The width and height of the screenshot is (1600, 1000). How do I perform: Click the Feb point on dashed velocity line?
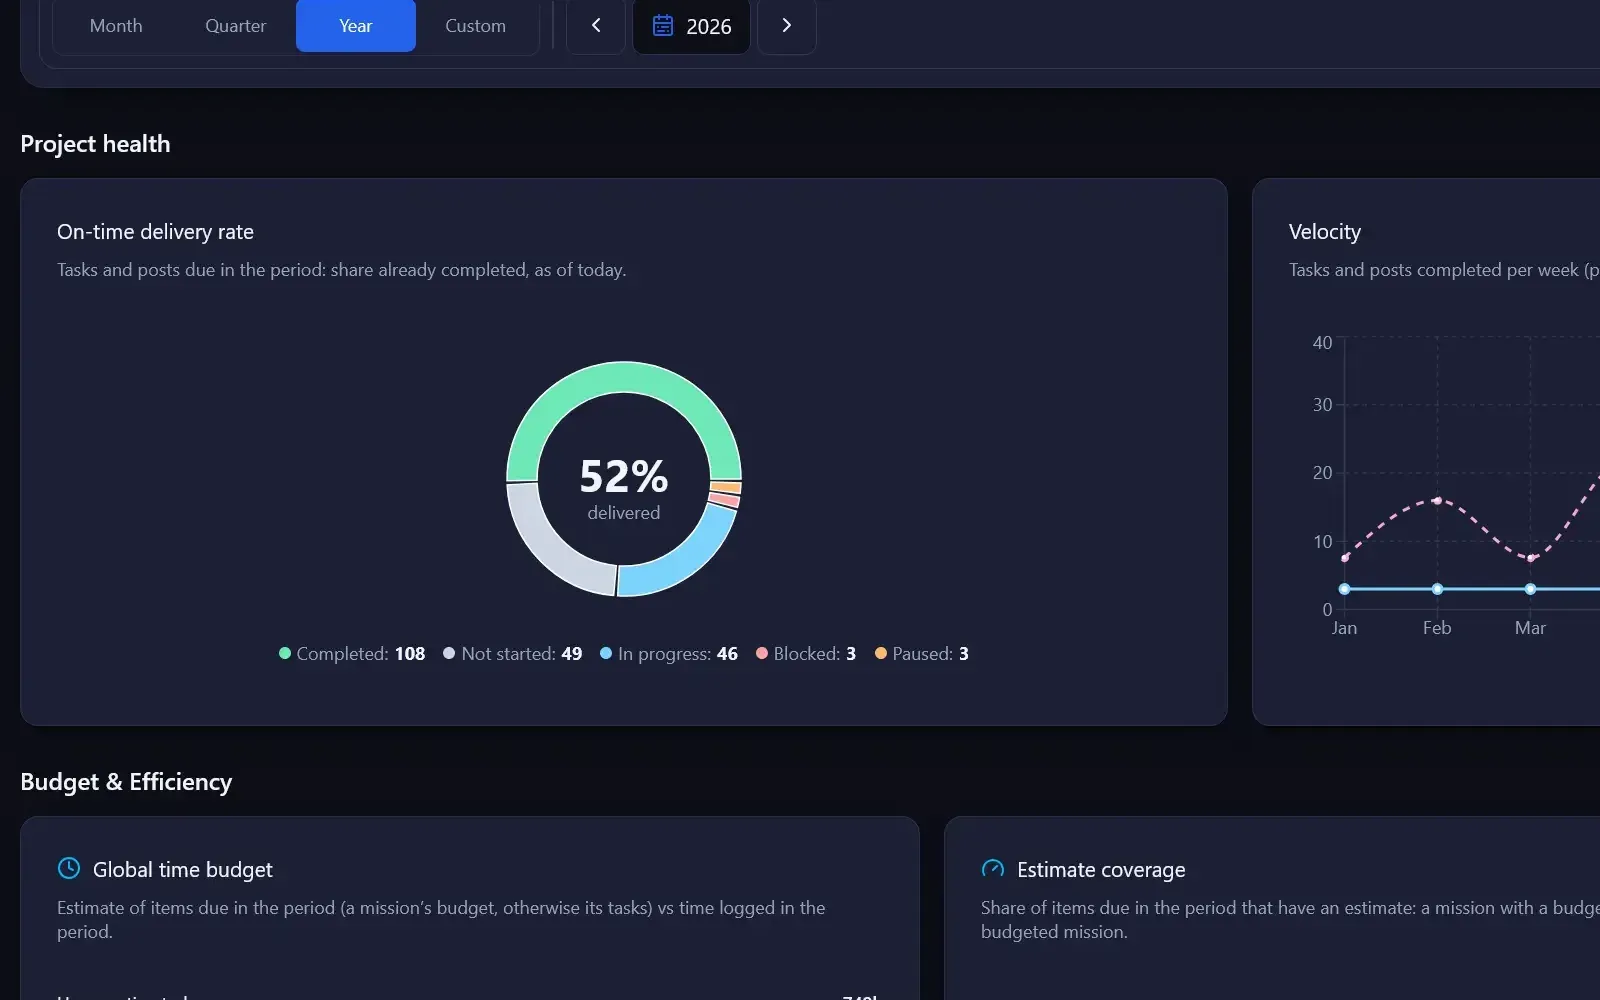click(x=1437, y=500)
